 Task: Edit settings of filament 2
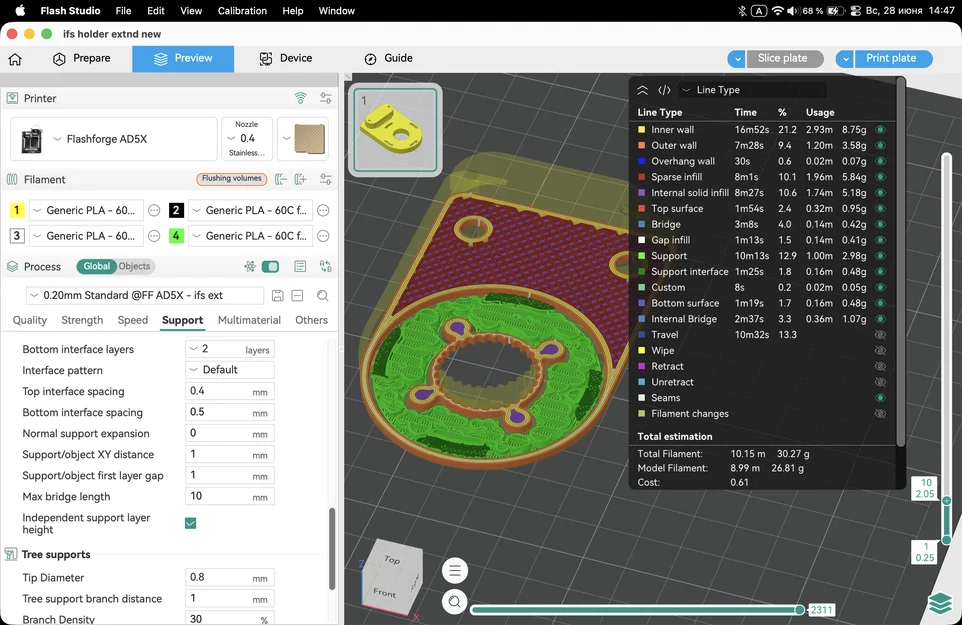pos(323,210)
